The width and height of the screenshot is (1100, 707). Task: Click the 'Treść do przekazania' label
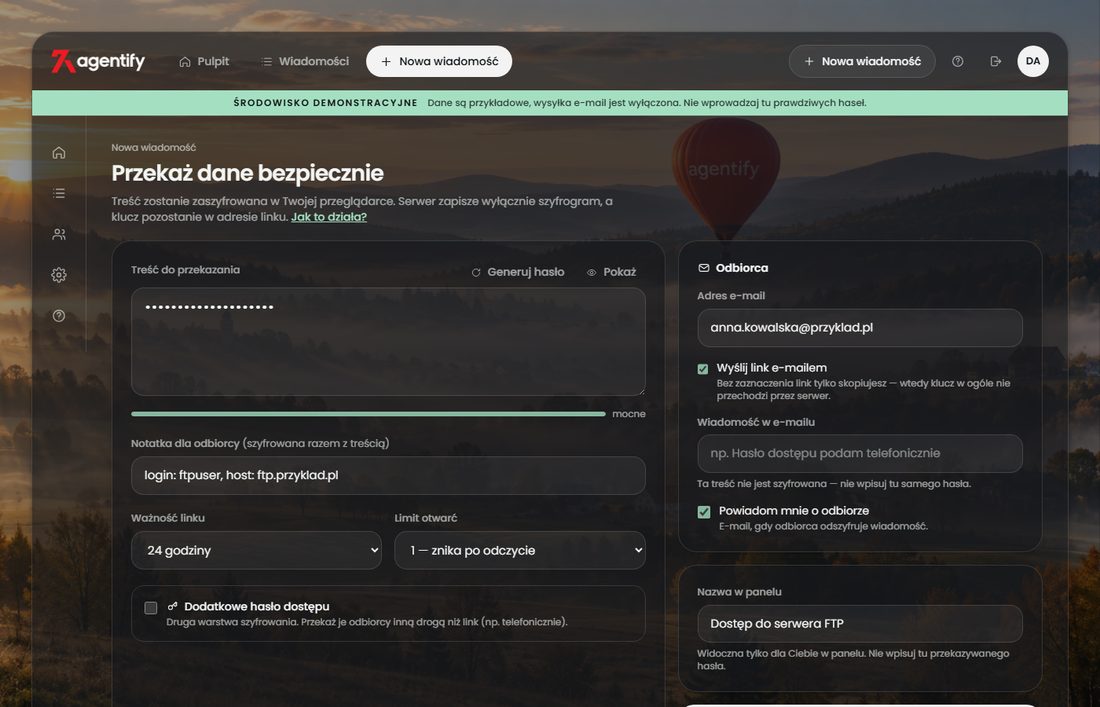pyautogui.click(x=185, y=269)
